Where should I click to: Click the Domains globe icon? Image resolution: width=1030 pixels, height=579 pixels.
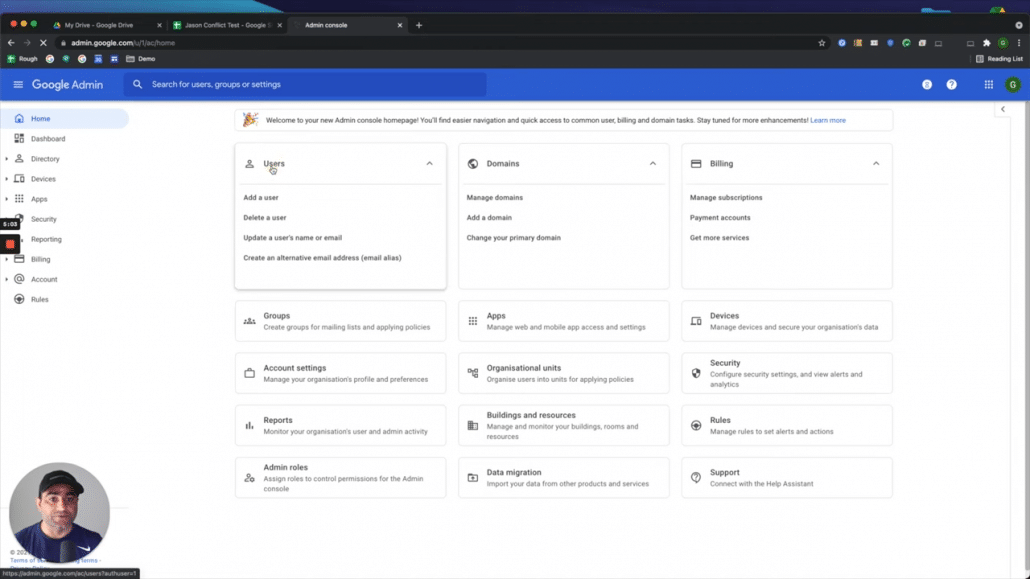(472, 164)
